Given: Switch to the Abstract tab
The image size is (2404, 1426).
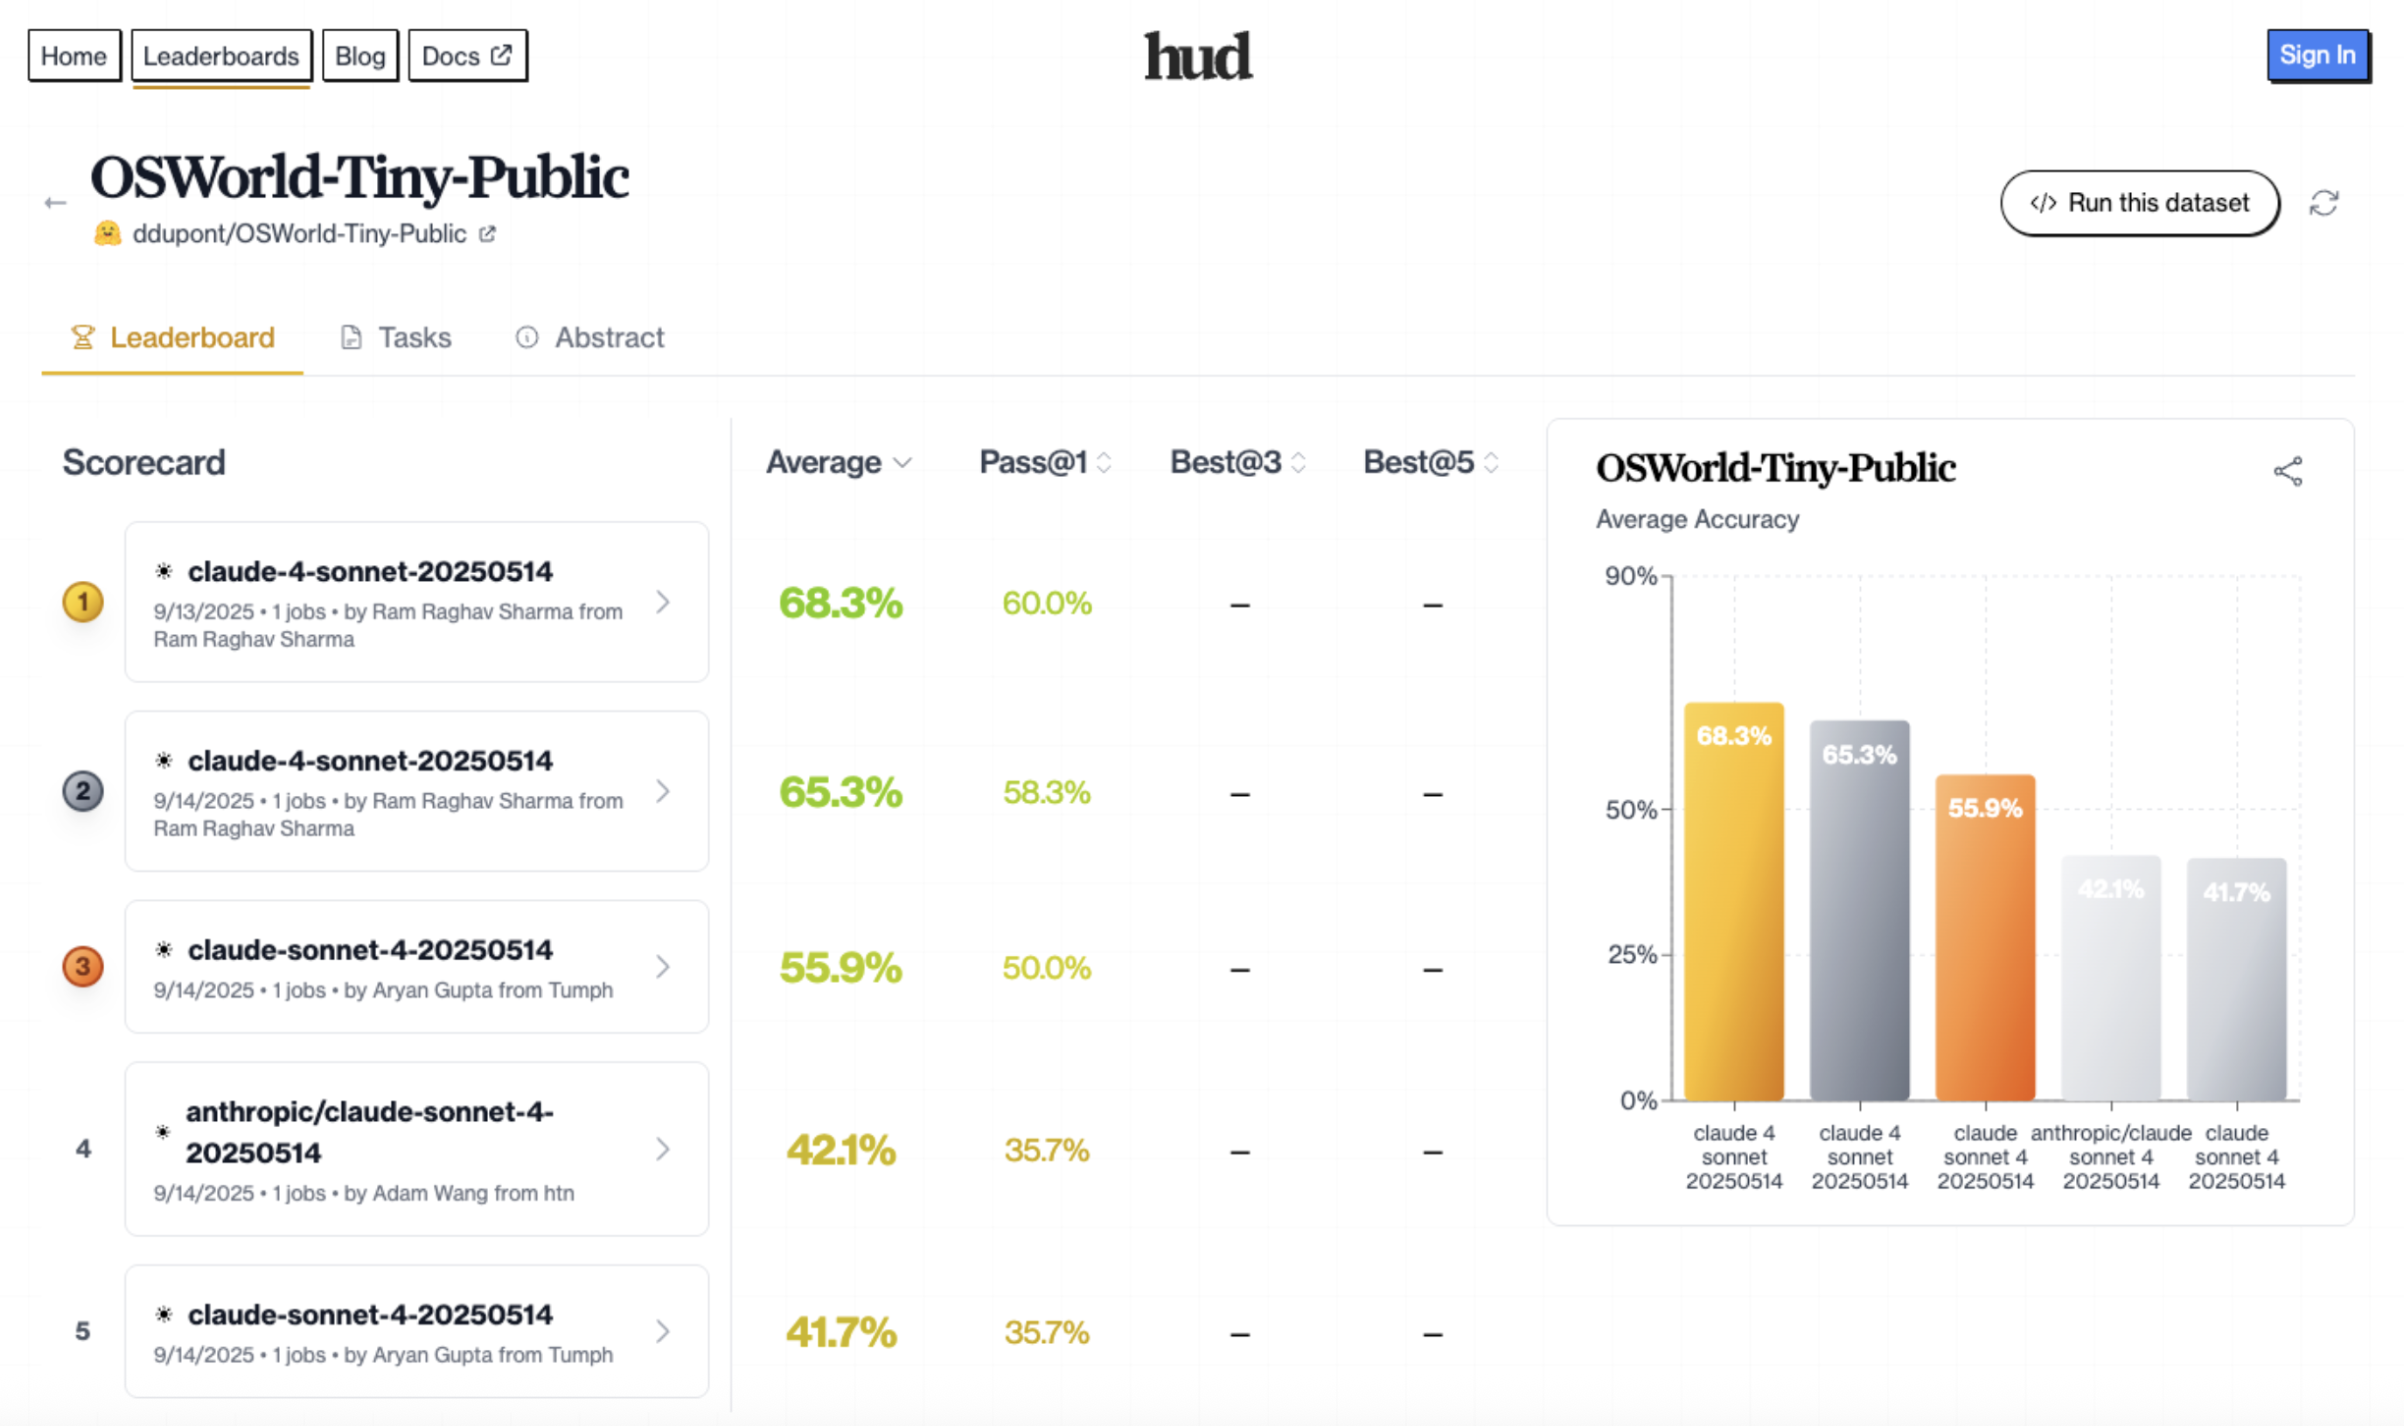Looking at the screenshot, I should [x=610, y=337].
